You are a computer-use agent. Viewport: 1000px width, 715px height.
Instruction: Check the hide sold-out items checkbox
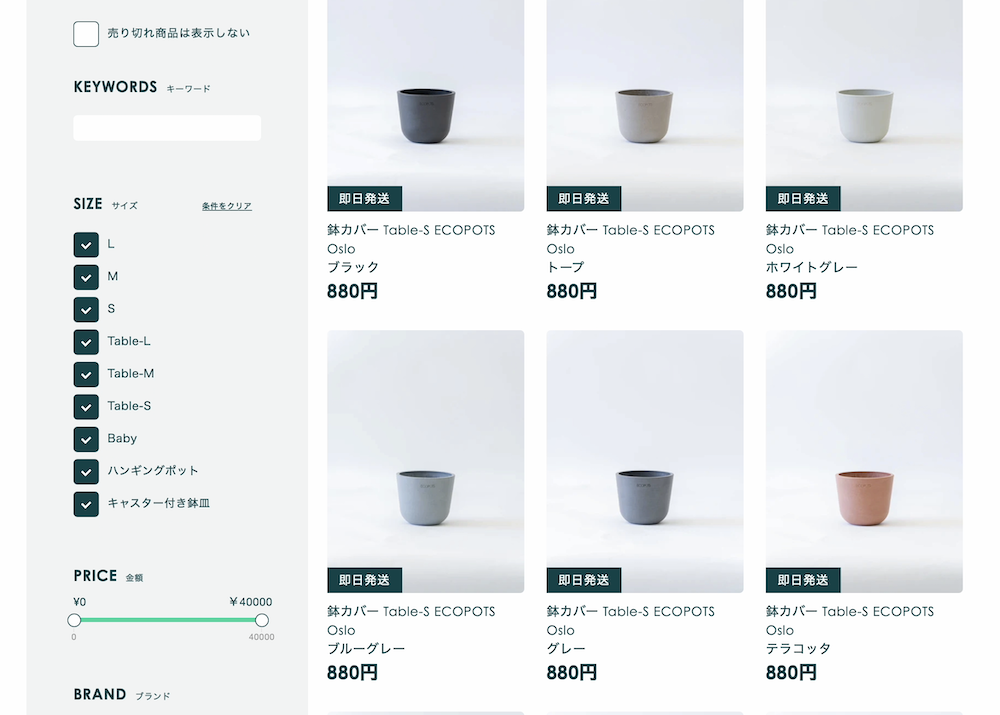coord(86,34)
